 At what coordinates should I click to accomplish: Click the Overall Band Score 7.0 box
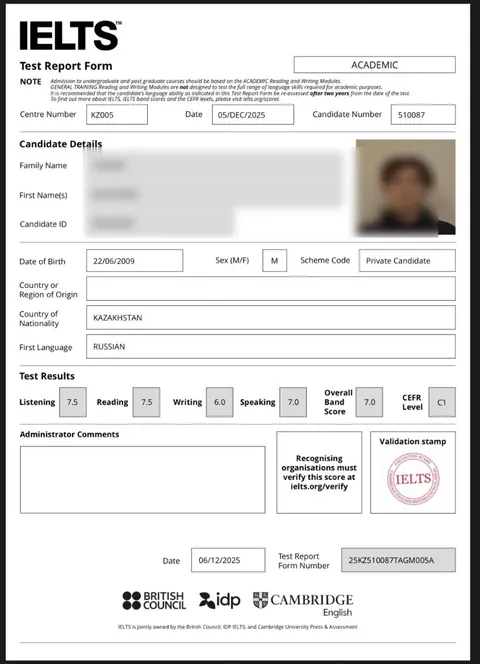[x=369, y=402]
